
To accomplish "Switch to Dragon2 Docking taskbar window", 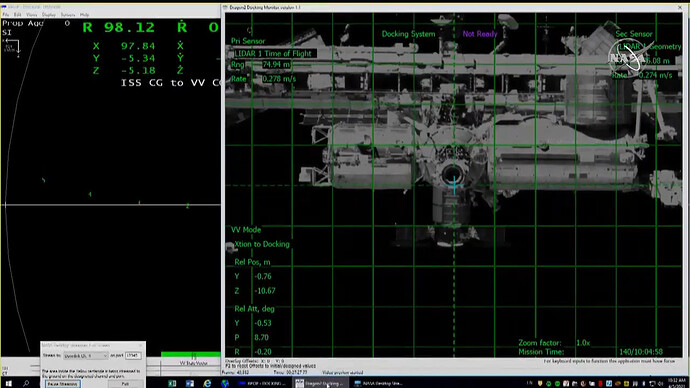I will [321, 384].
